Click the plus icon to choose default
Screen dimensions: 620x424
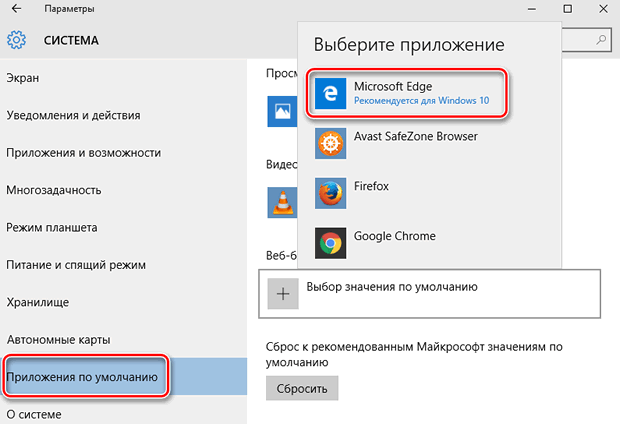point(283,293)
